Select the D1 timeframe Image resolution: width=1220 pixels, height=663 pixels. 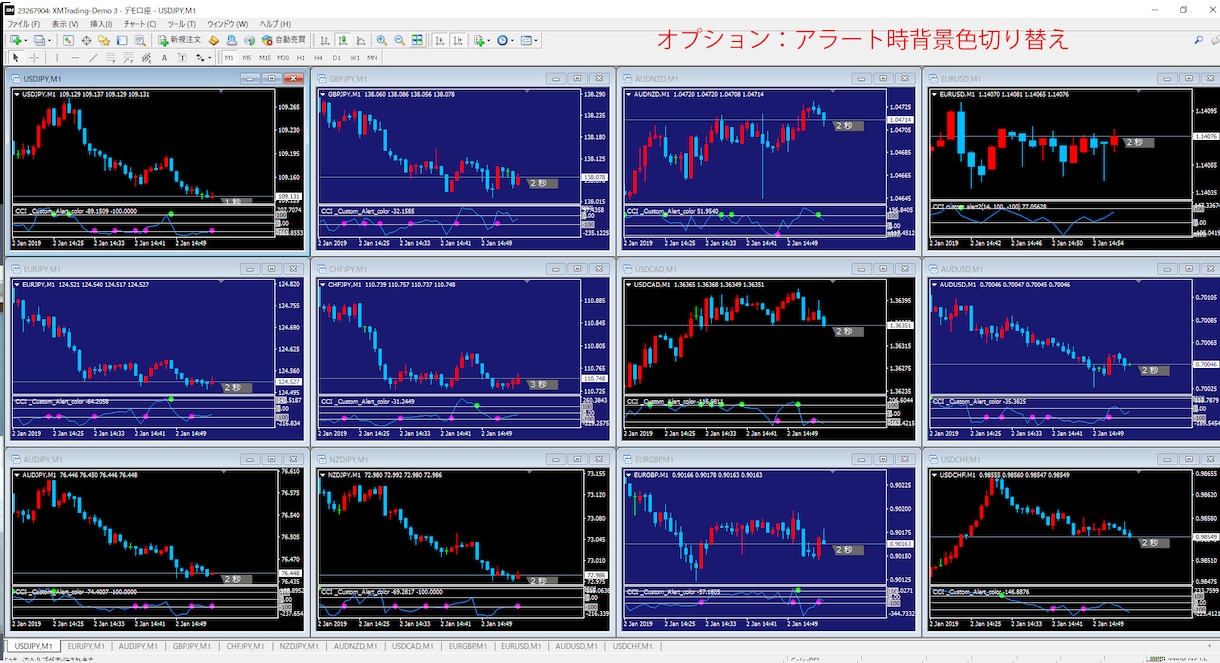coord(336,57)
